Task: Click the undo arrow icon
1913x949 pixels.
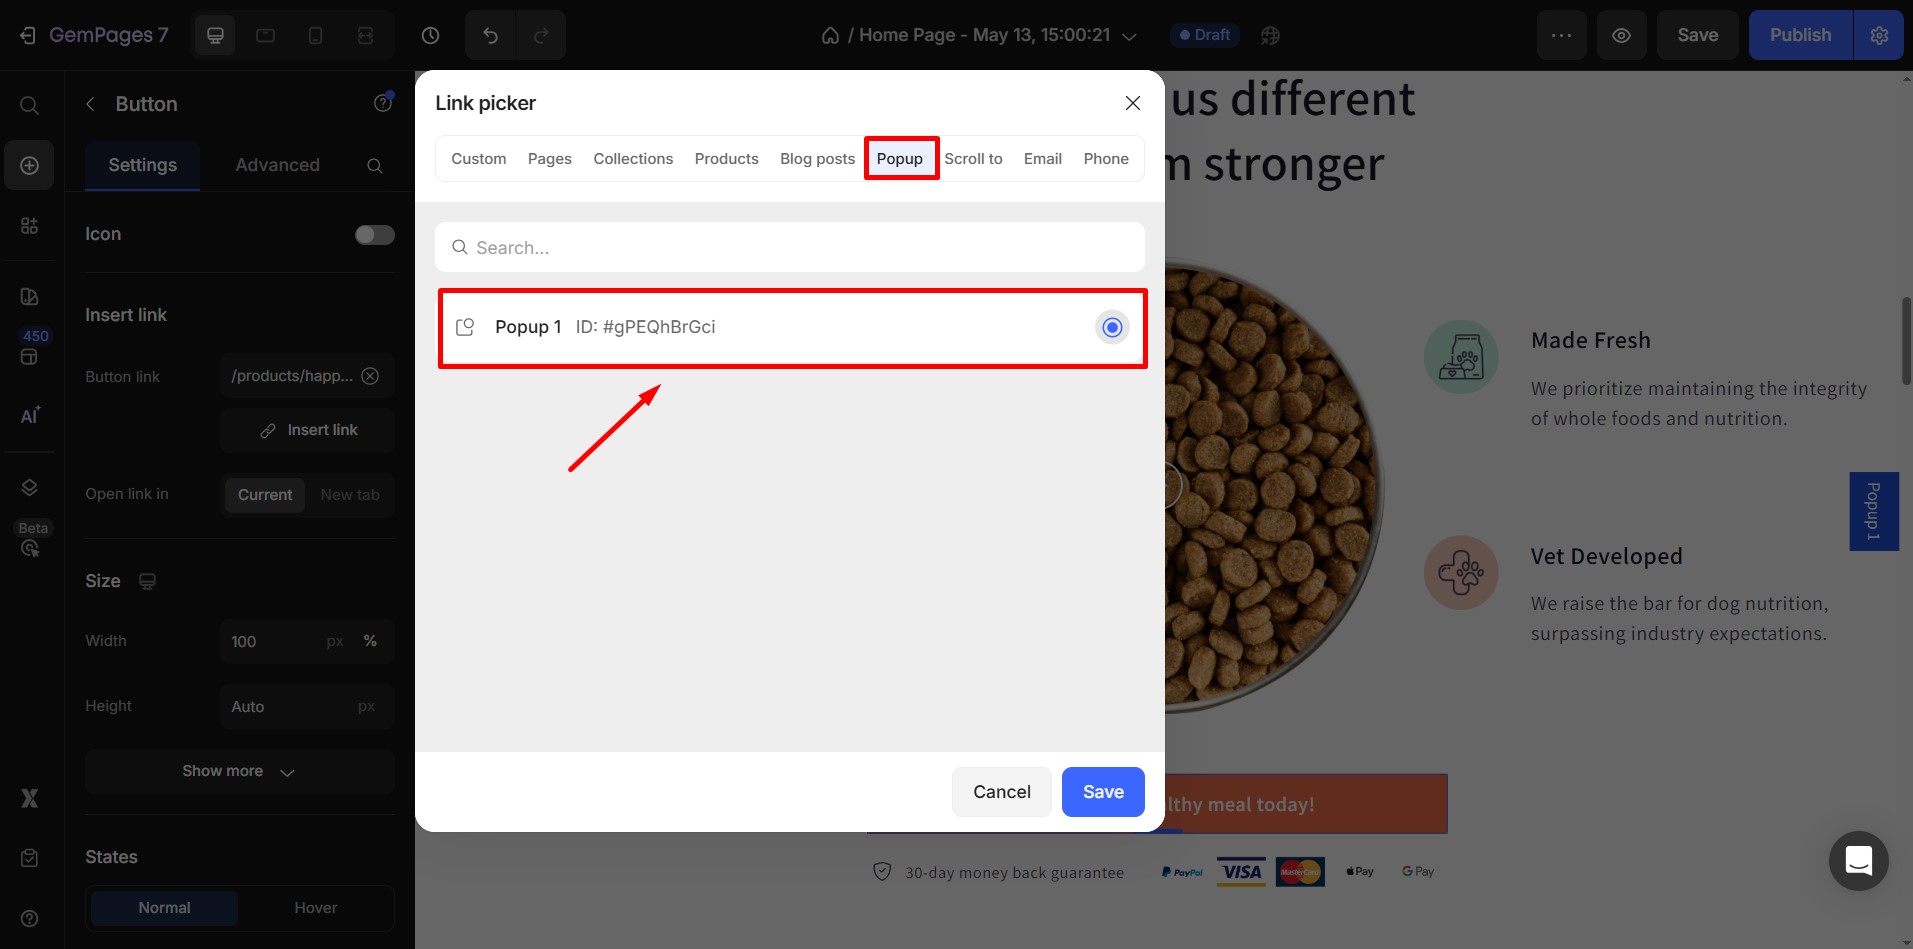Action: [x=489, y=34]
